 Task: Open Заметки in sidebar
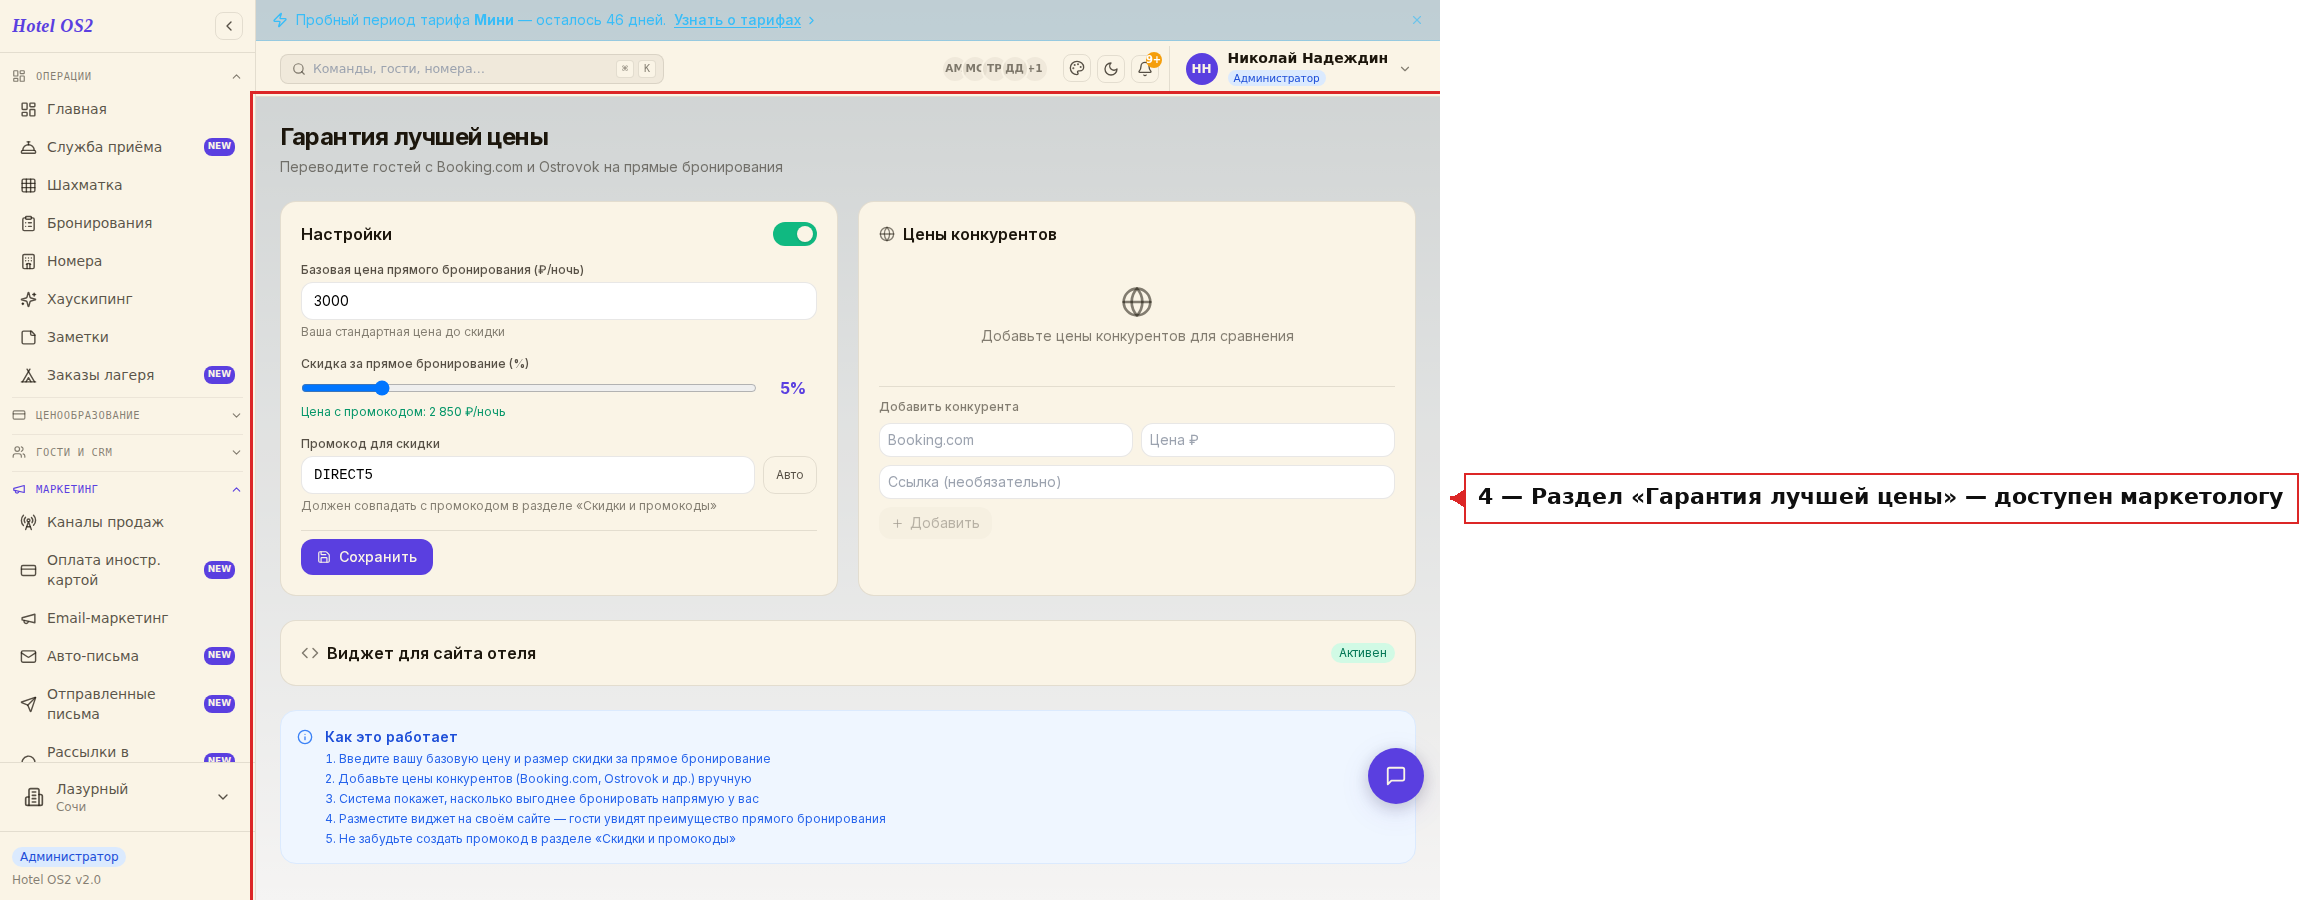(x=127, y=337)
